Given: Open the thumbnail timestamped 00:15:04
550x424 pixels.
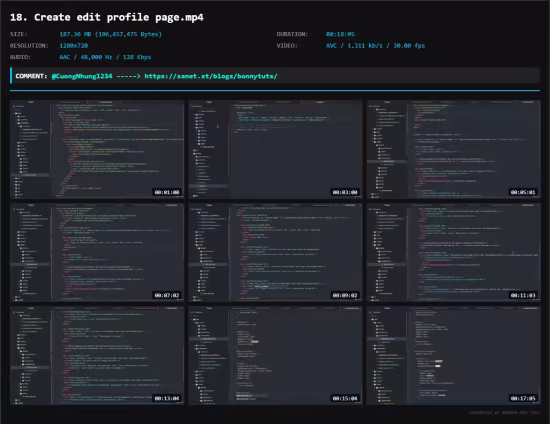Looking at the screenshot, I should pos(275,355).
